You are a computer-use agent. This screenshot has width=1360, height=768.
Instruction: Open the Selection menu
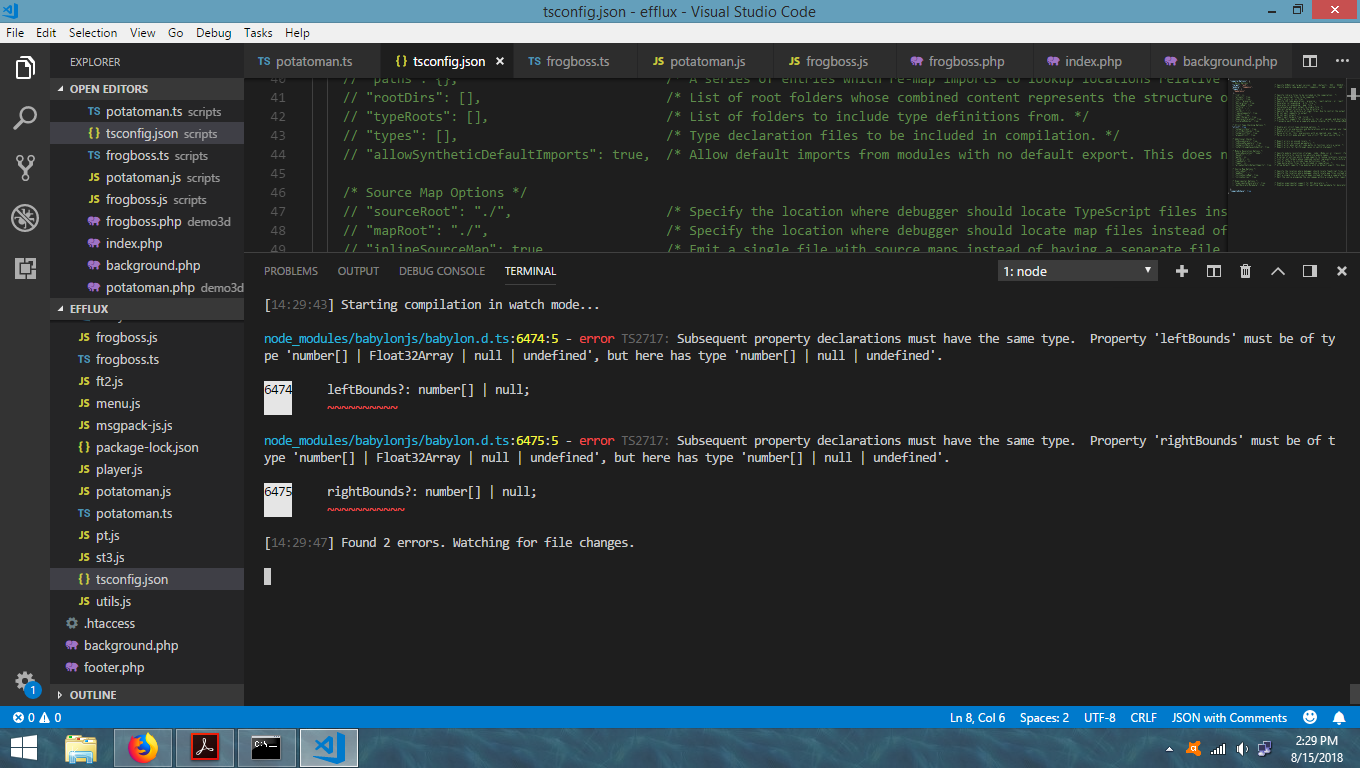[92, 32]
